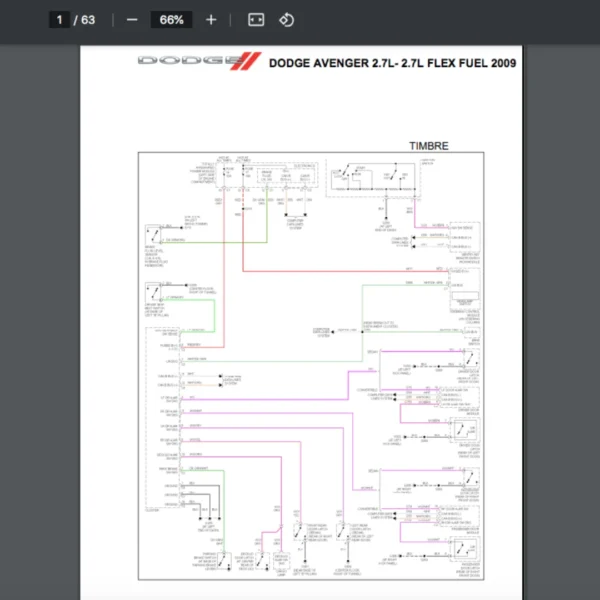Rotate the document with the rotate icon
Screen dimensions: 600x600
[x=286, y=20]
